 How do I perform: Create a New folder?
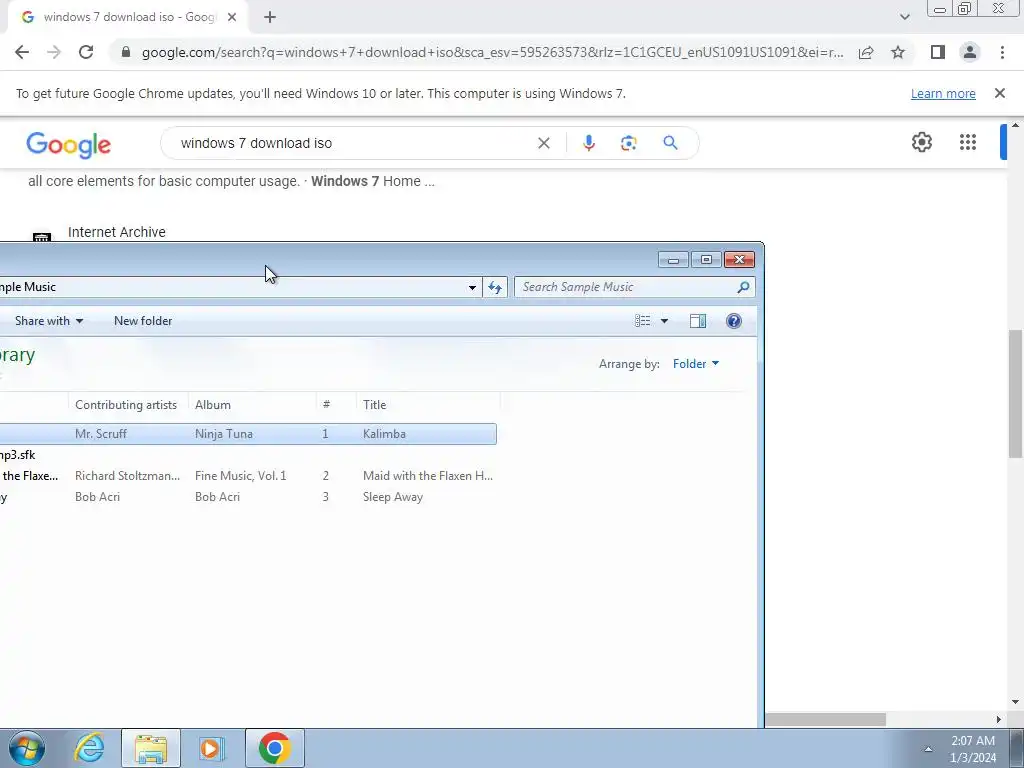143,321
